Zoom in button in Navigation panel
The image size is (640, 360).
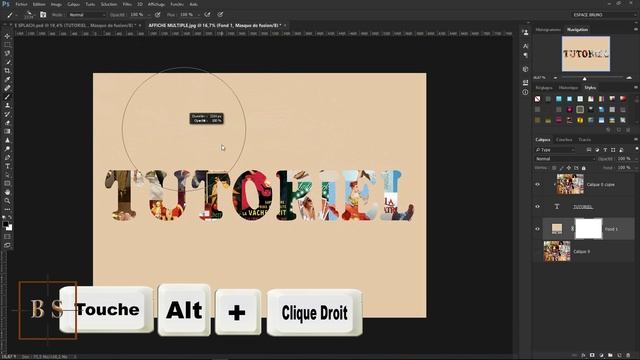click(629, 78)
